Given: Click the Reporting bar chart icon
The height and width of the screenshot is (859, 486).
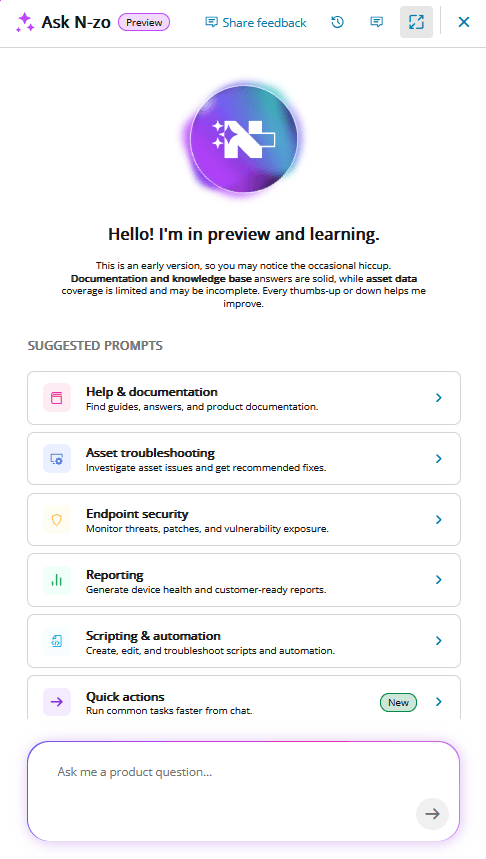Looking at the screenshot, I should pyautogui.click(x=57, y=580).
